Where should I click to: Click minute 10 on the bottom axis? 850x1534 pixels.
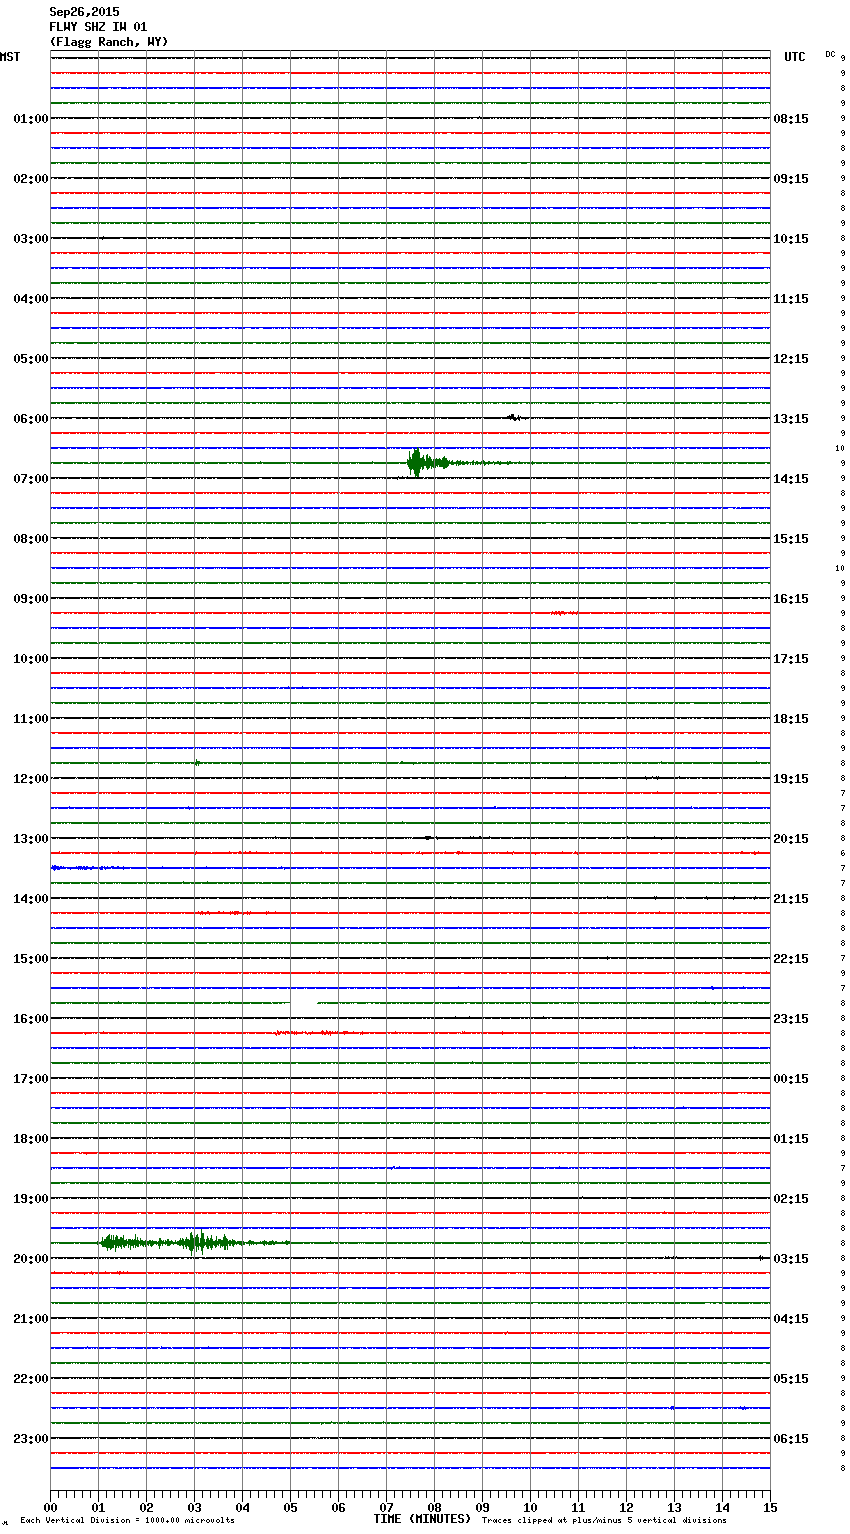(x=530, y=1507)
